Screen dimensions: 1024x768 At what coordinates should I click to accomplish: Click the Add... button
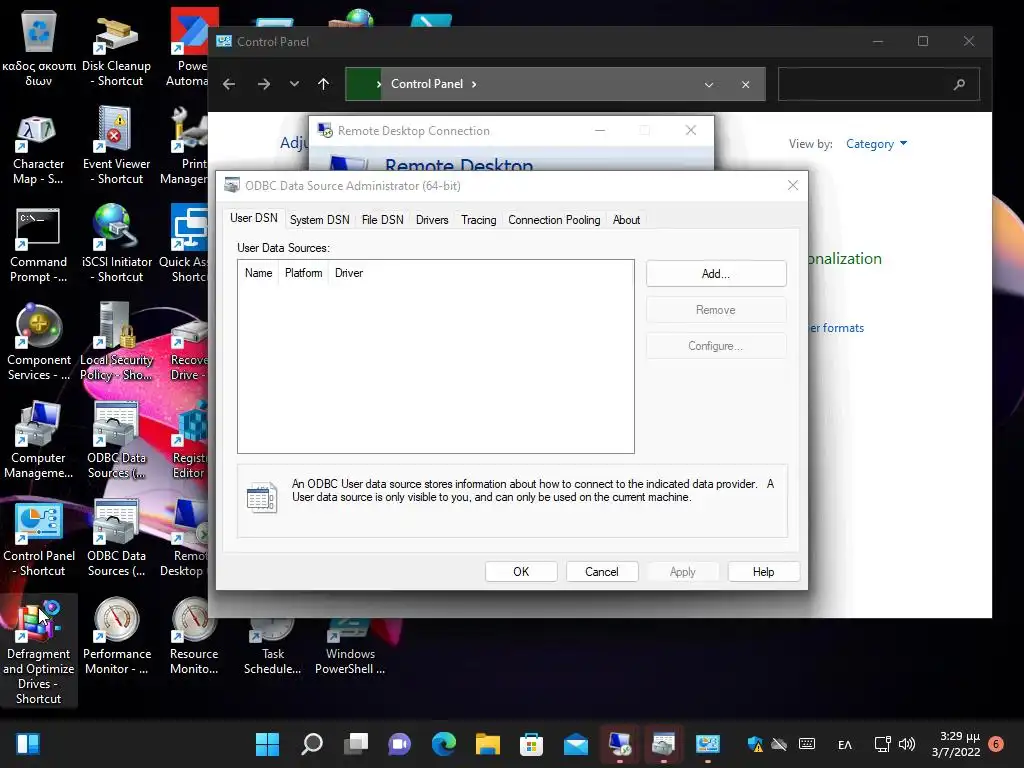pos(716,274)
